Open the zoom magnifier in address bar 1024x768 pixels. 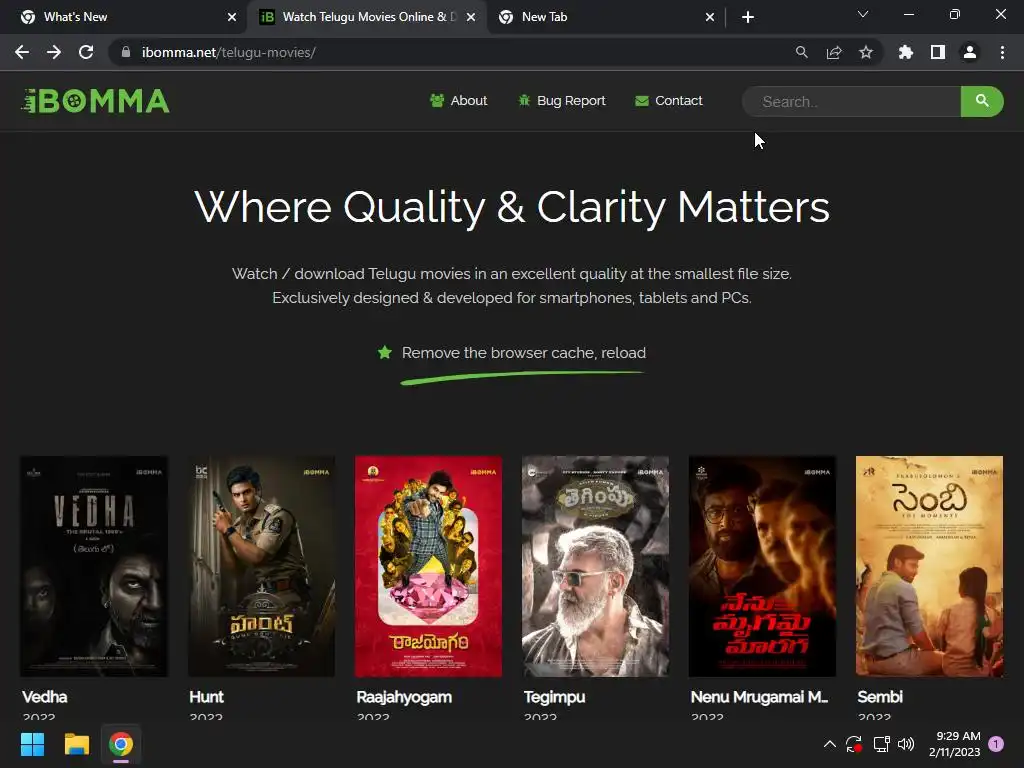[x=801, y=52]
